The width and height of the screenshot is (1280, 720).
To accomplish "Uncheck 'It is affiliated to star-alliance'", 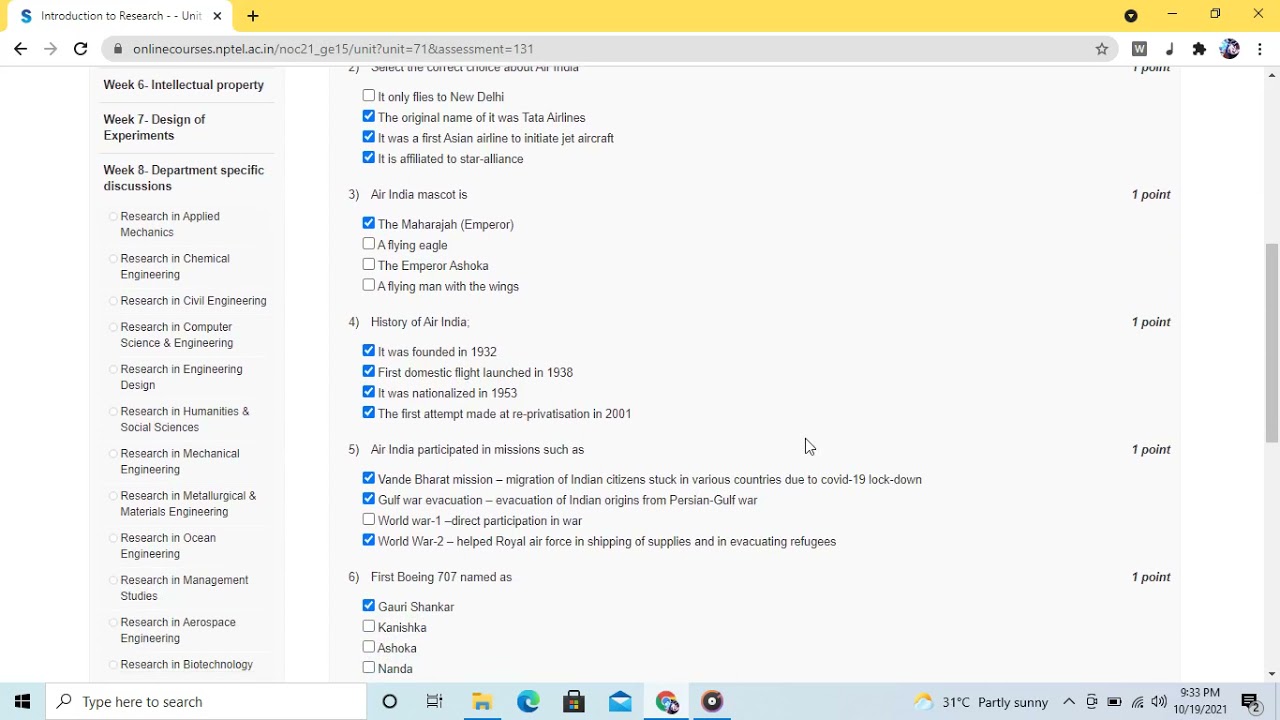I will point(369,157).
